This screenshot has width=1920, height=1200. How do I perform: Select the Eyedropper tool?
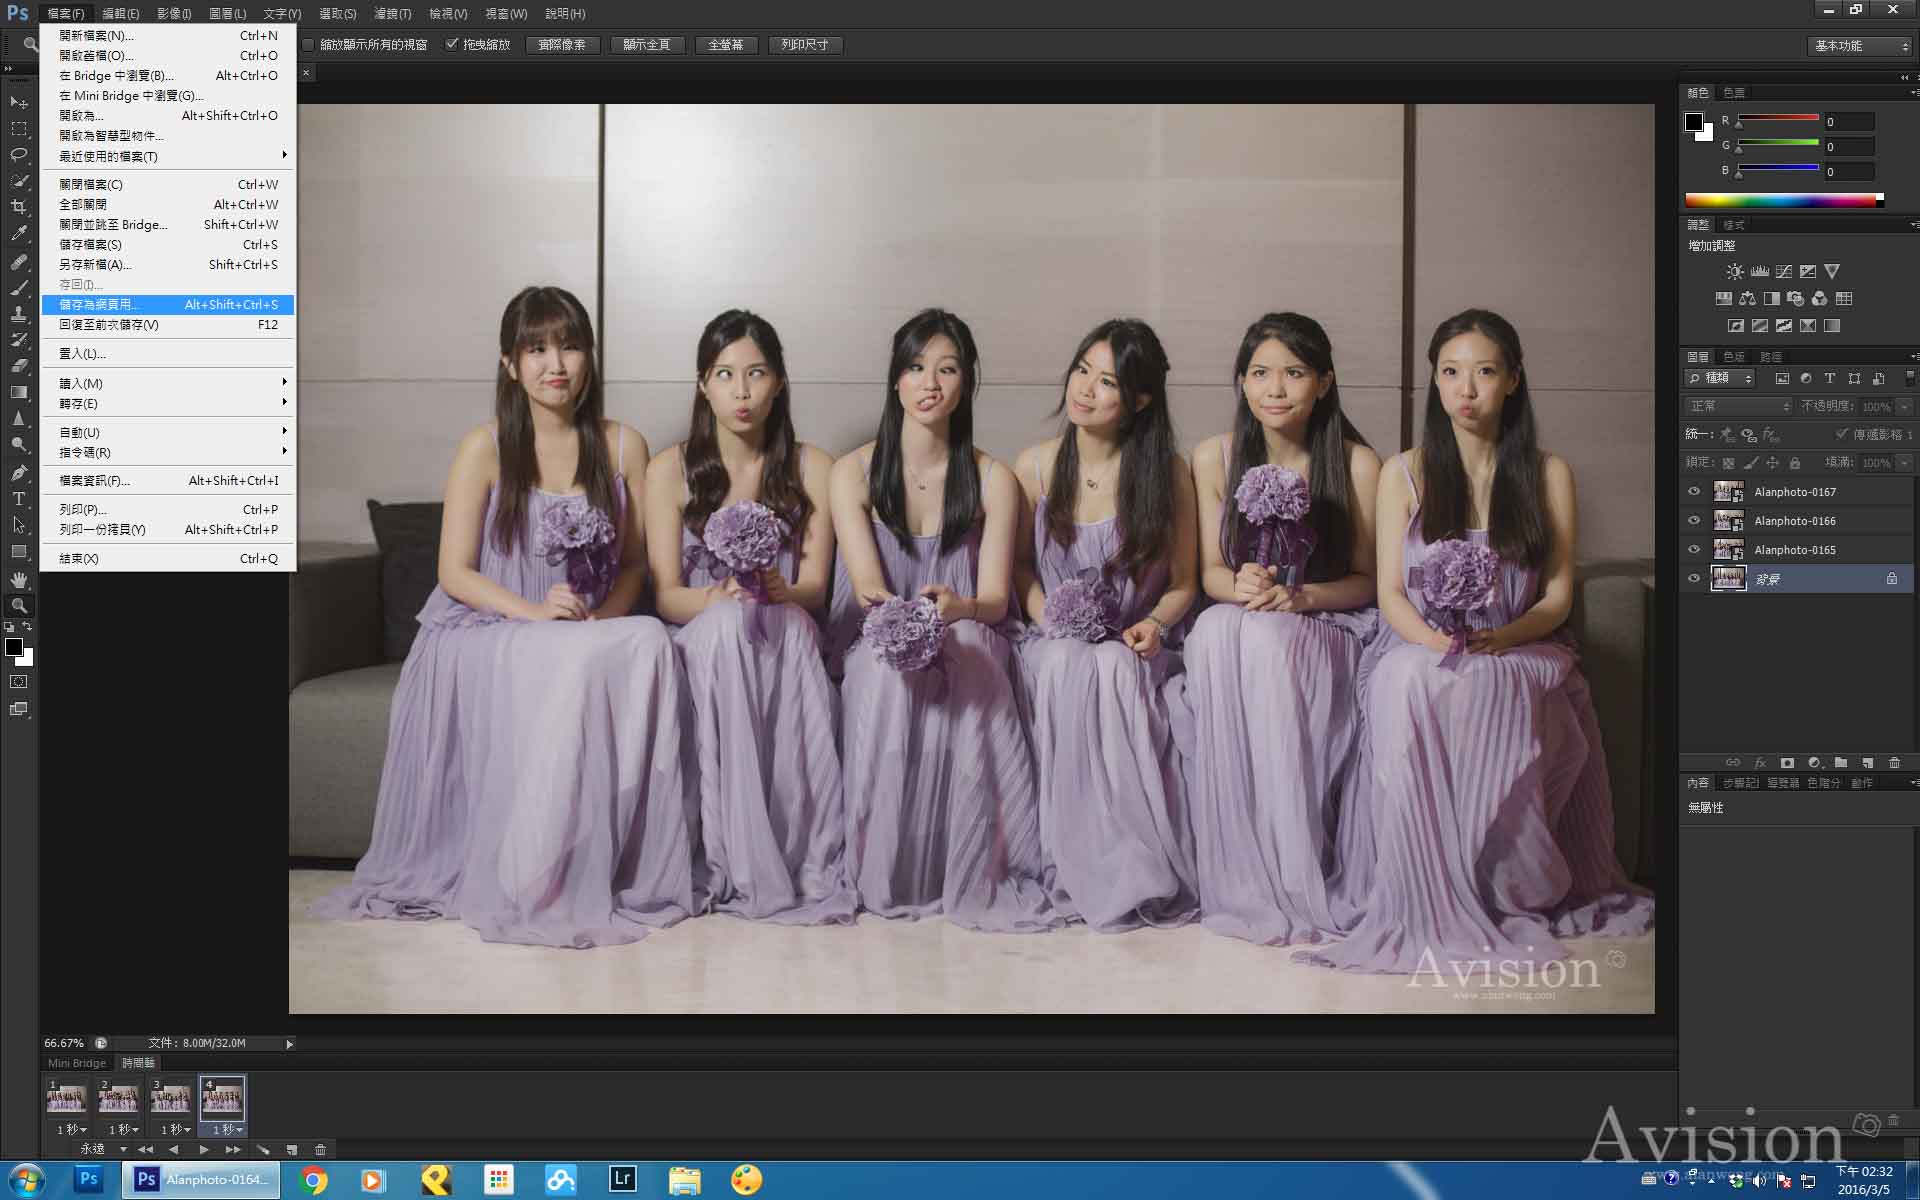point(19,233)
